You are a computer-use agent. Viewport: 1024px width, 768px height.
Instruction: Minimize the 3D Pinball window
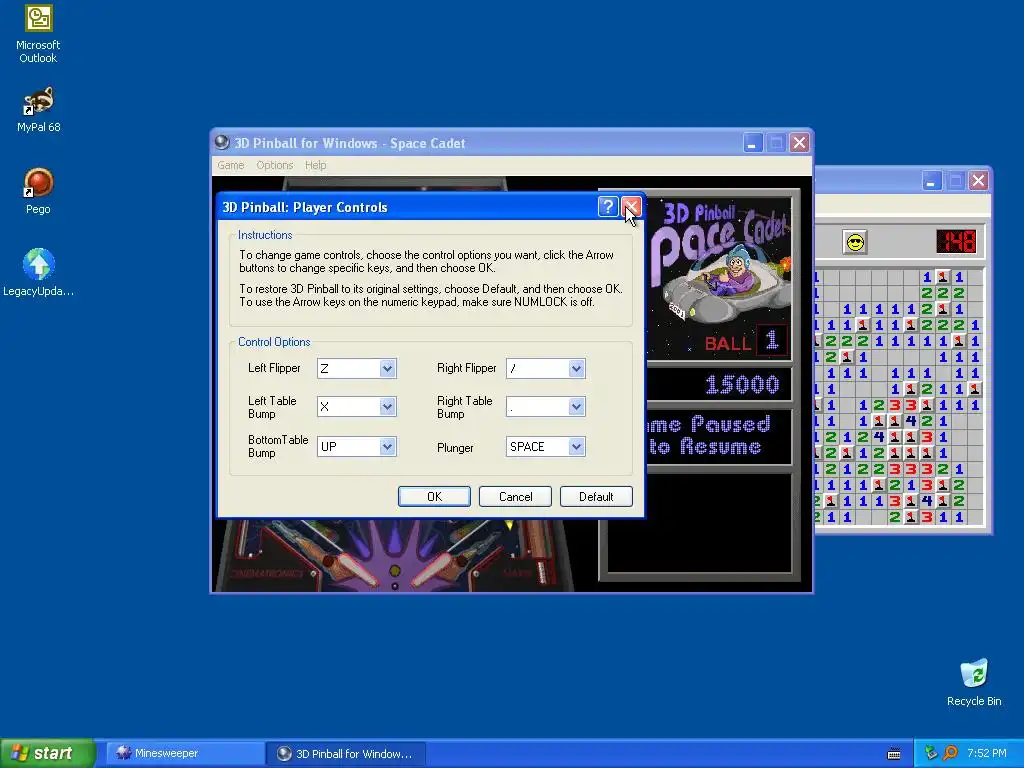pos(752,142)
